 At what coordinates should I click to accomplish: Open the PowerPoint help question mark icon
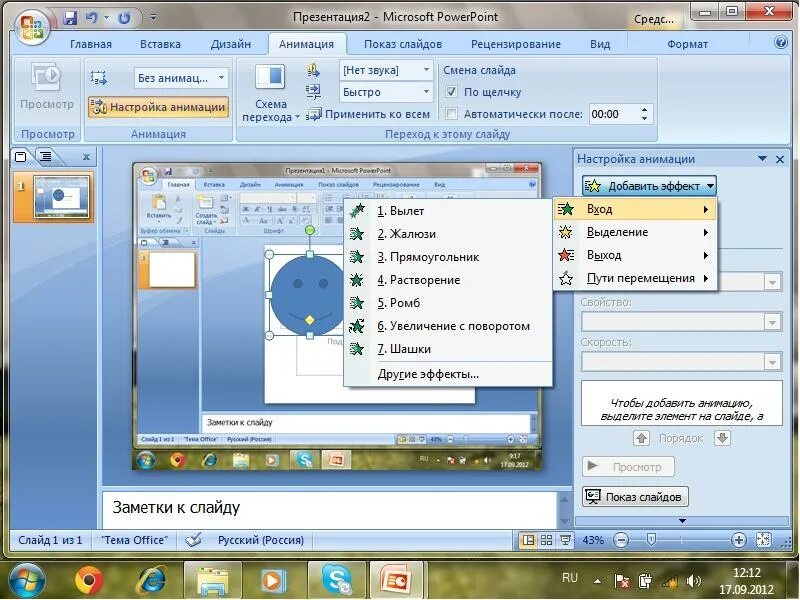tap(781, 42)
